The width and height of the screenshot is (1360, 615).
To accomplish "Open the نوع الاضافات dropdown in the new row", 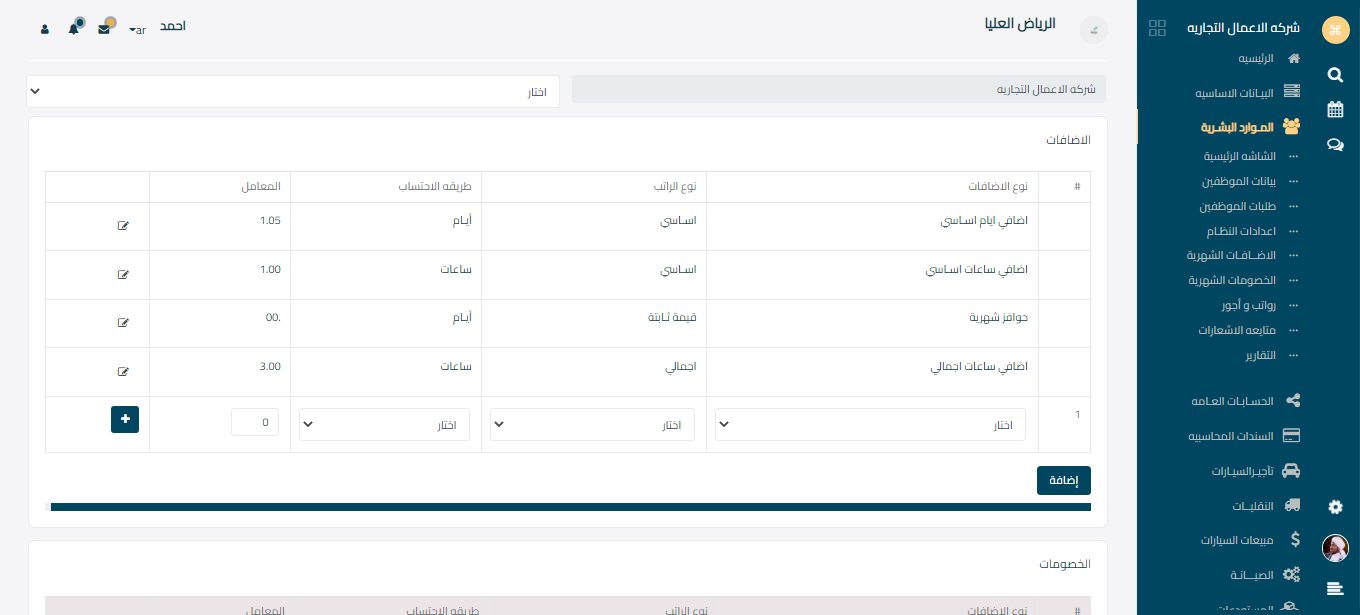I will click(870, 425).
